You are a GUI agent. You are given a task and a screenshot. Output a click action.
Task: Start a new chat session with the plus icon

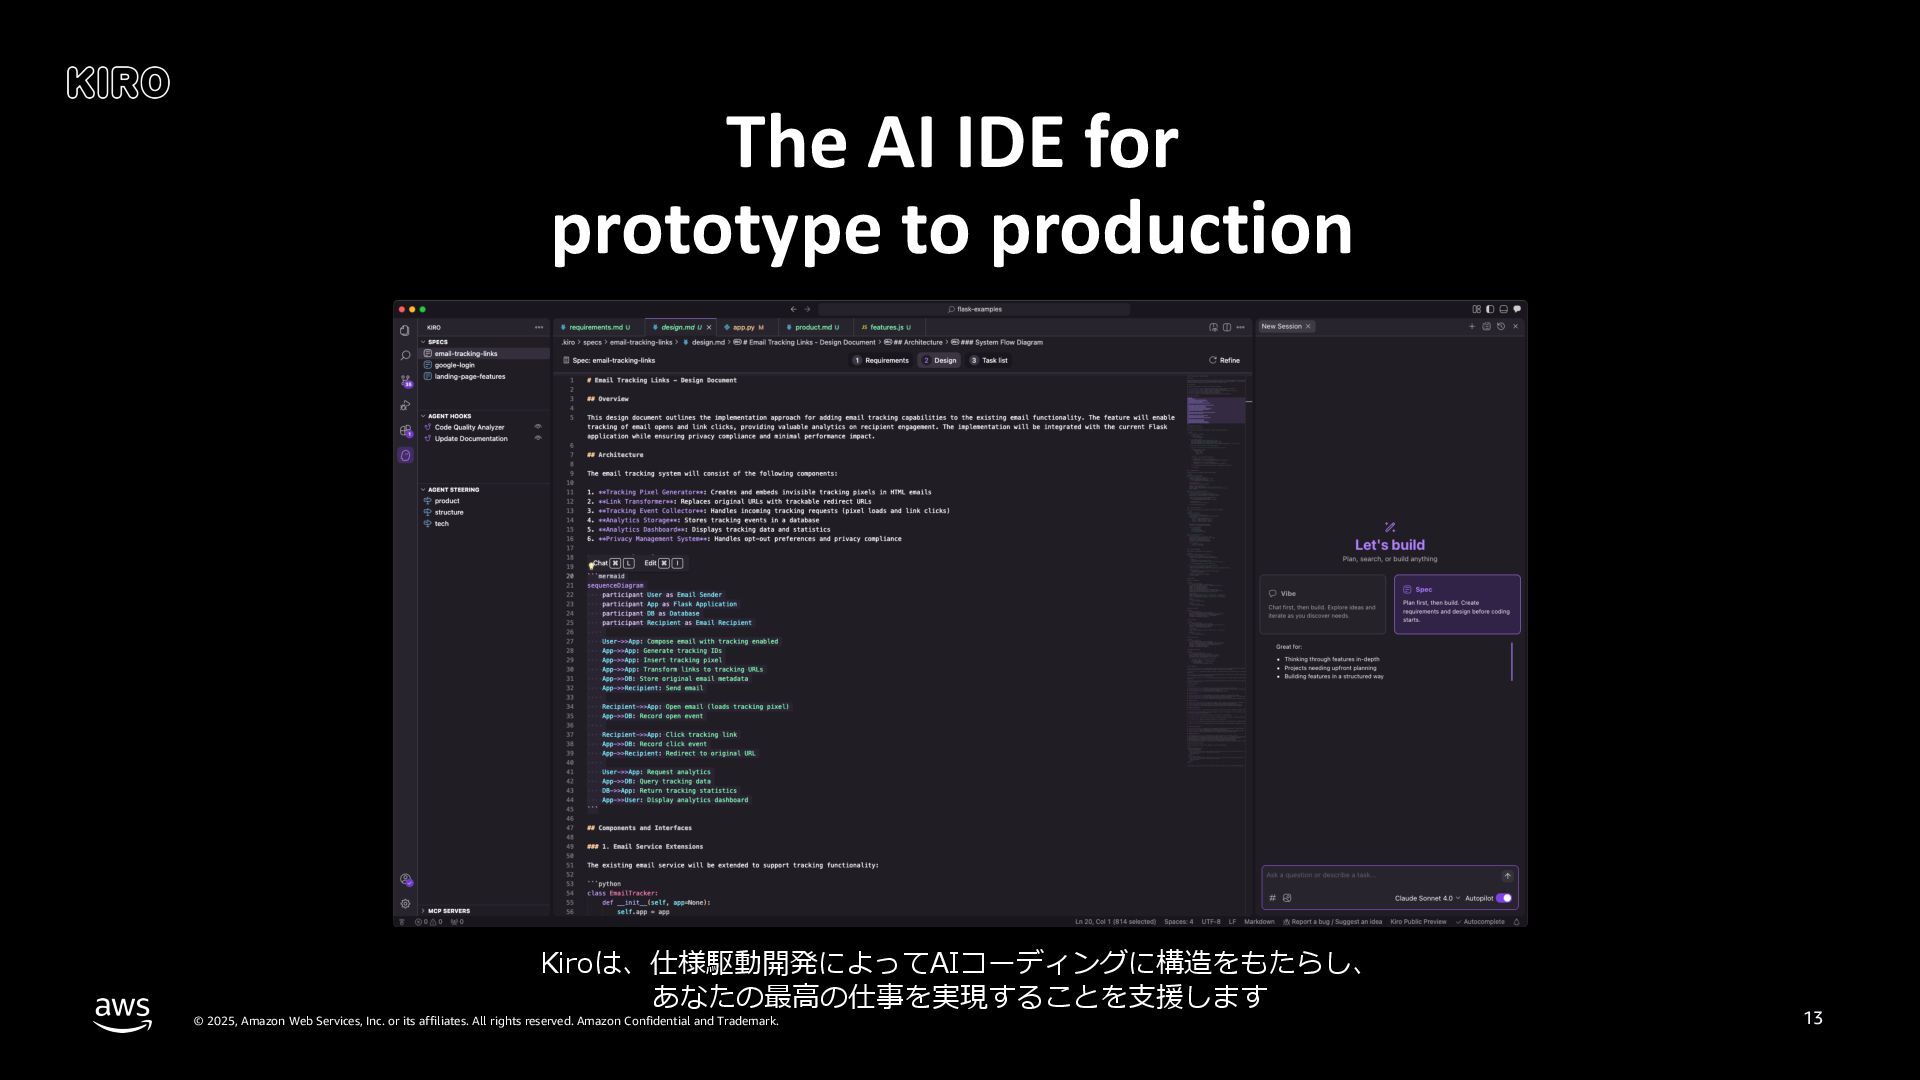tap(1471, 326)
